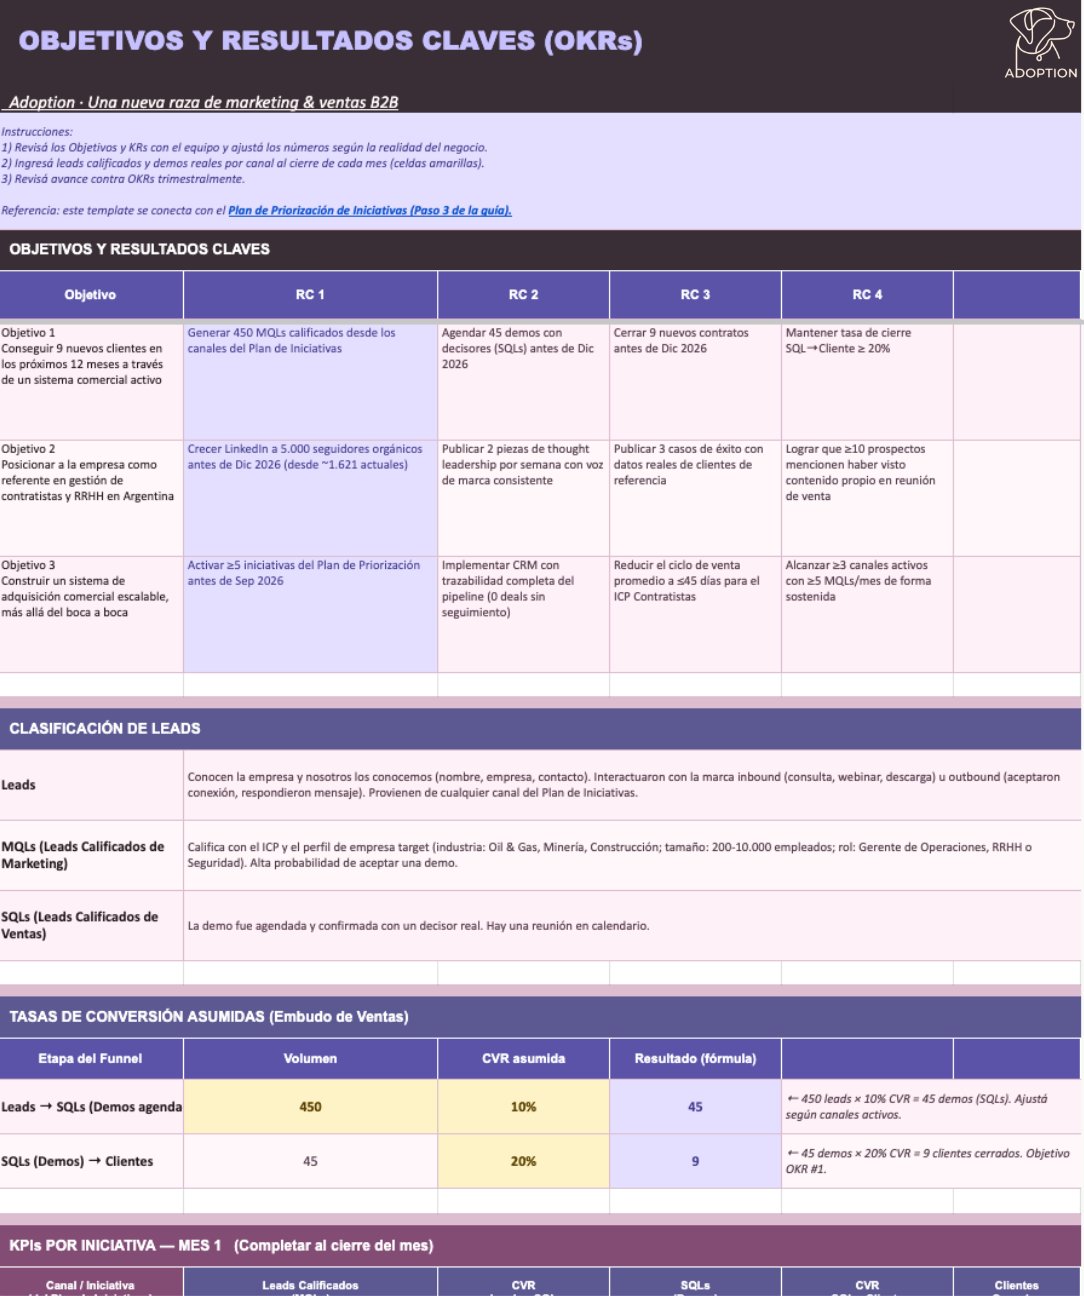The height and width of the screenshot is (1296, 1084).
Task: Select the "Publicar 2 piezas de thought leadership" cell
Action: point(523,498)
